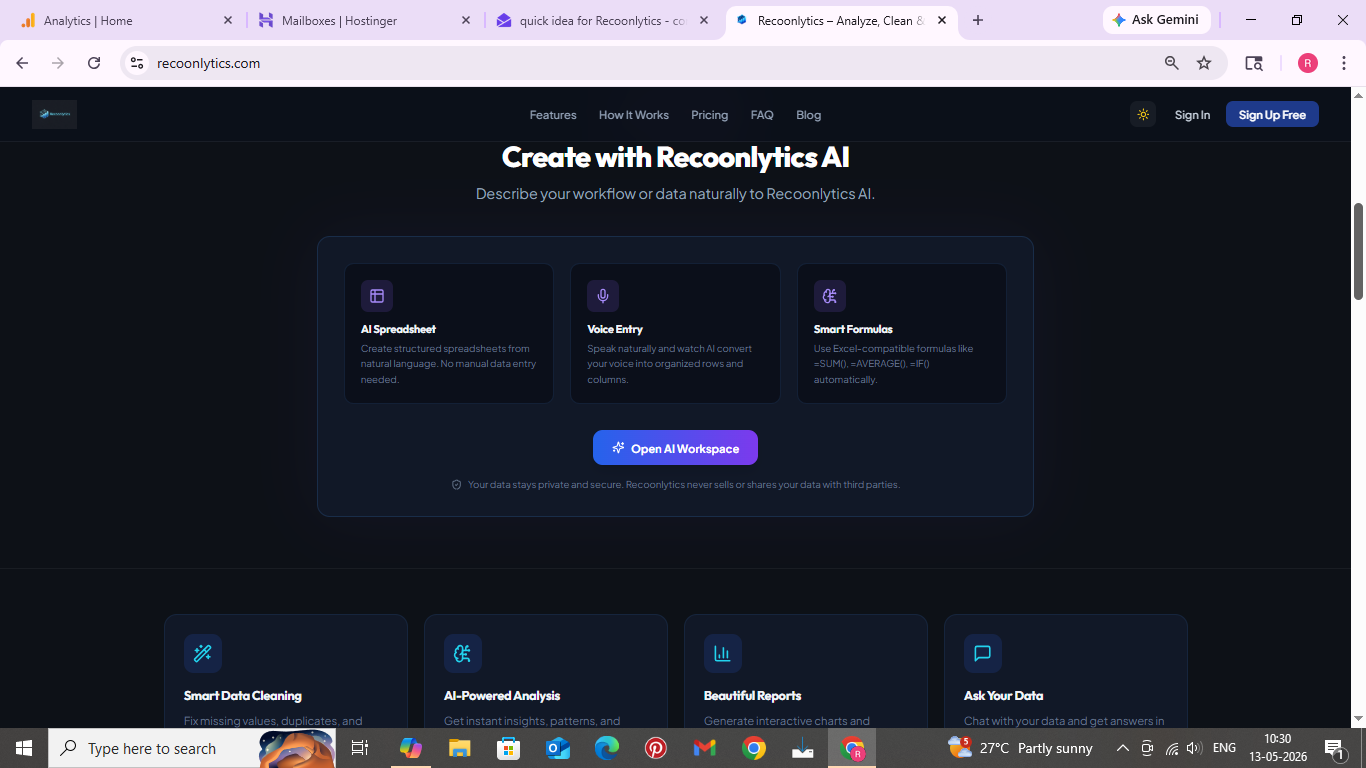
Task: Click the Ask Your Data chat icon
Action: (983, 654)
